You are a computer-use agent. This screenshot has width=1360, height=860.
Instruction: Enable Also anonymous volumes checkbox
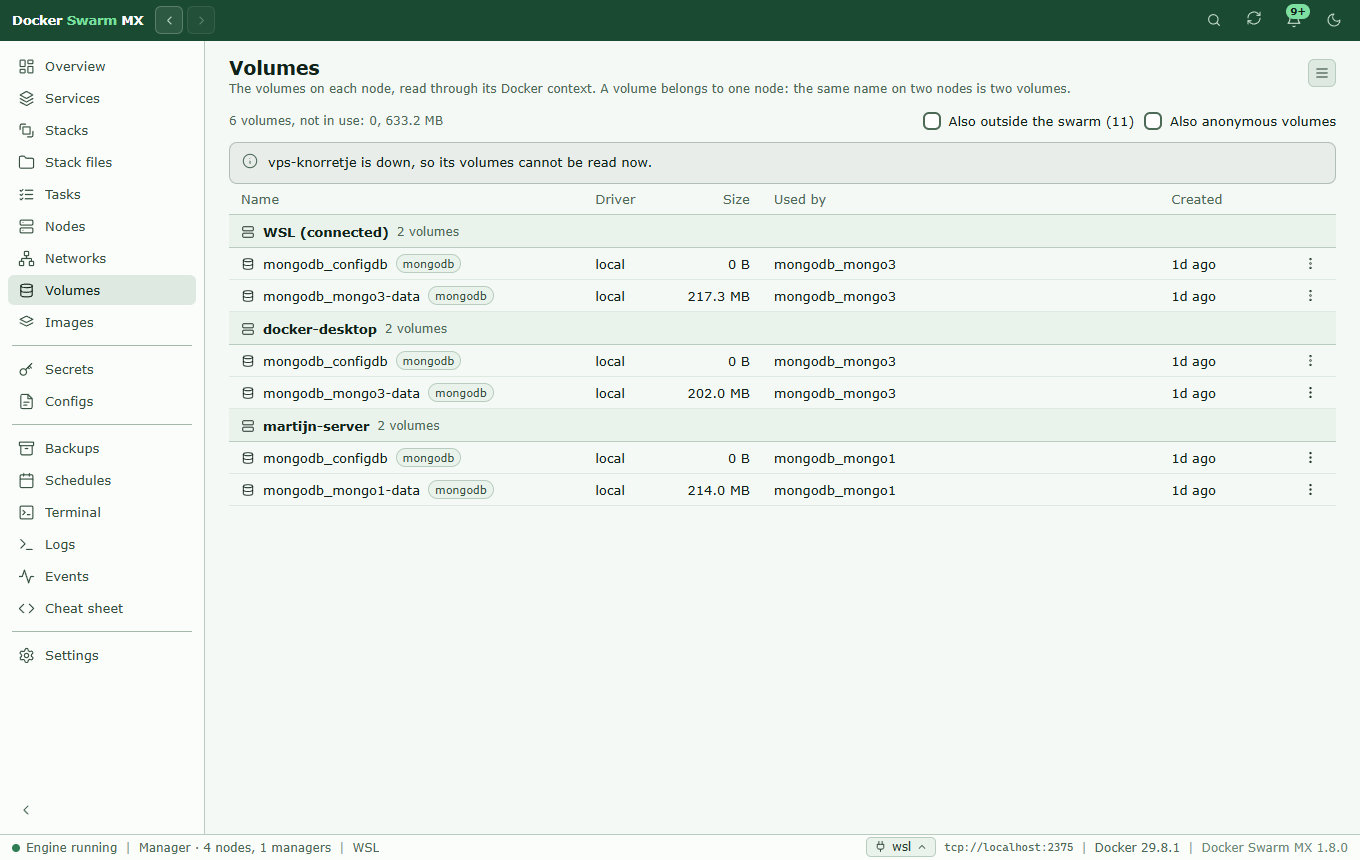tap(1153, 121)
